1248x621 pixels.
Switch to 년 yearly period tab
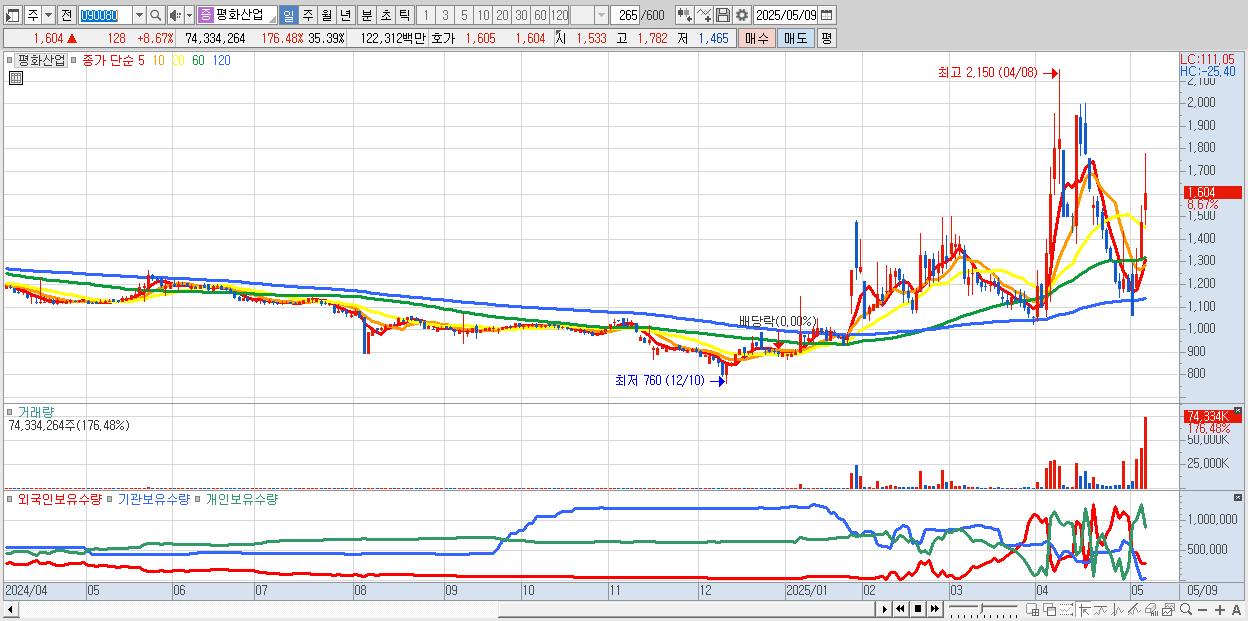[x=345, y=15]
